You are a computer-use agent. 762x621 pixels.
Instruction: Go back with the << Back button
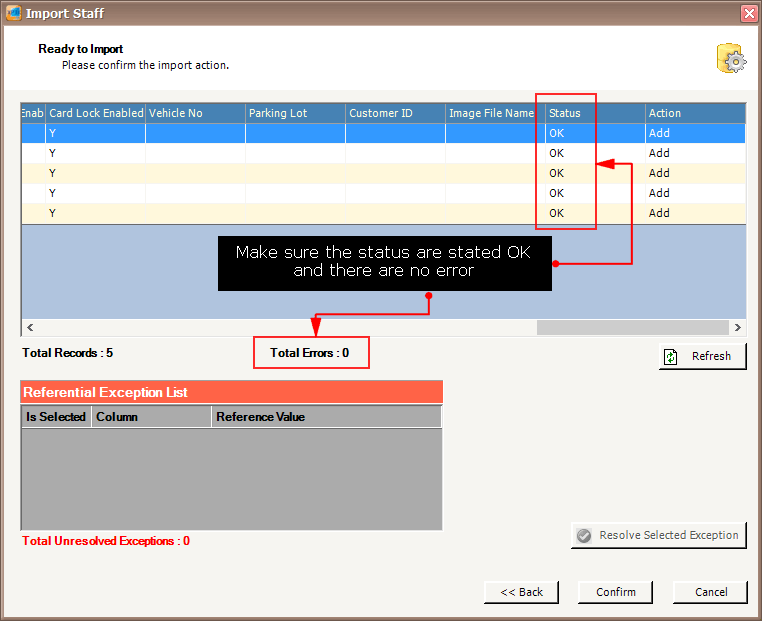coord(521,592)
